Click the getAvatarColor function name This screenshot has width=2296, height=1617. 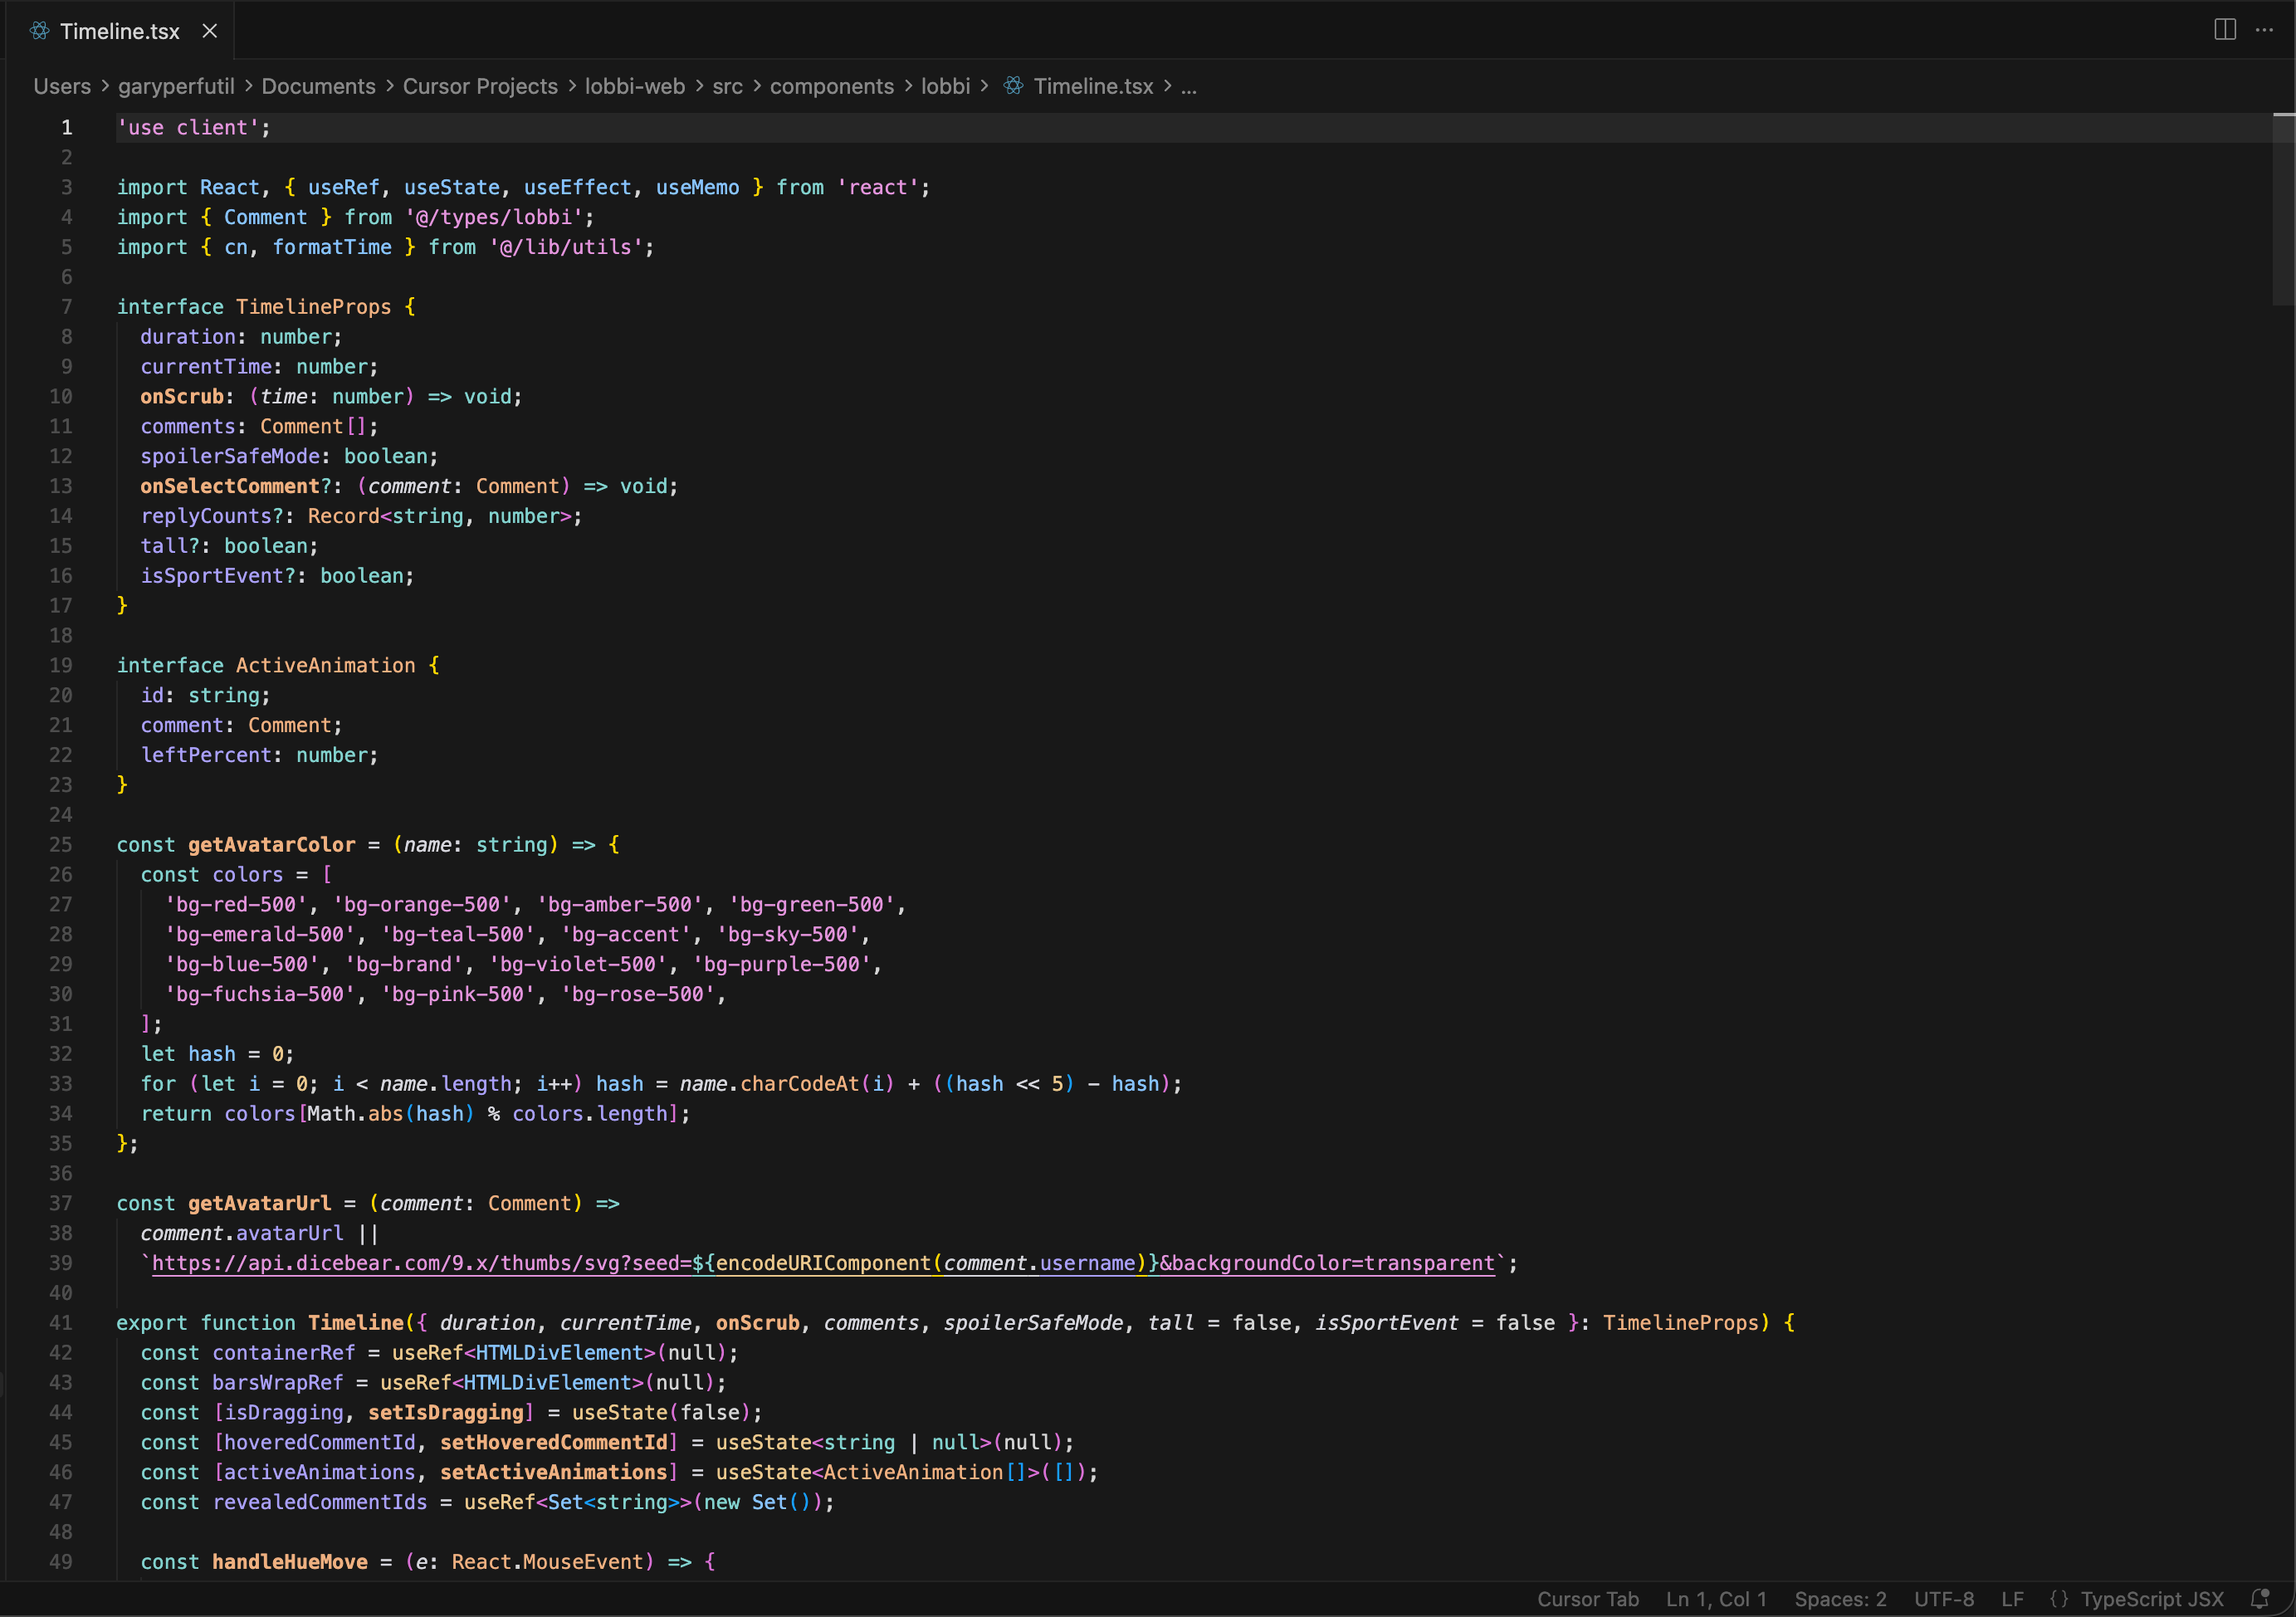pos(271,845)
